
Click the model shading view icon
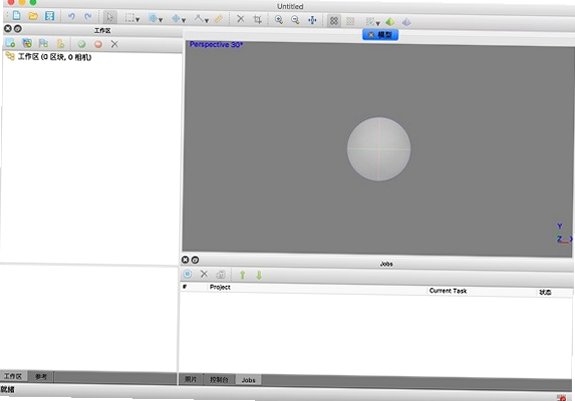[370, 22]
